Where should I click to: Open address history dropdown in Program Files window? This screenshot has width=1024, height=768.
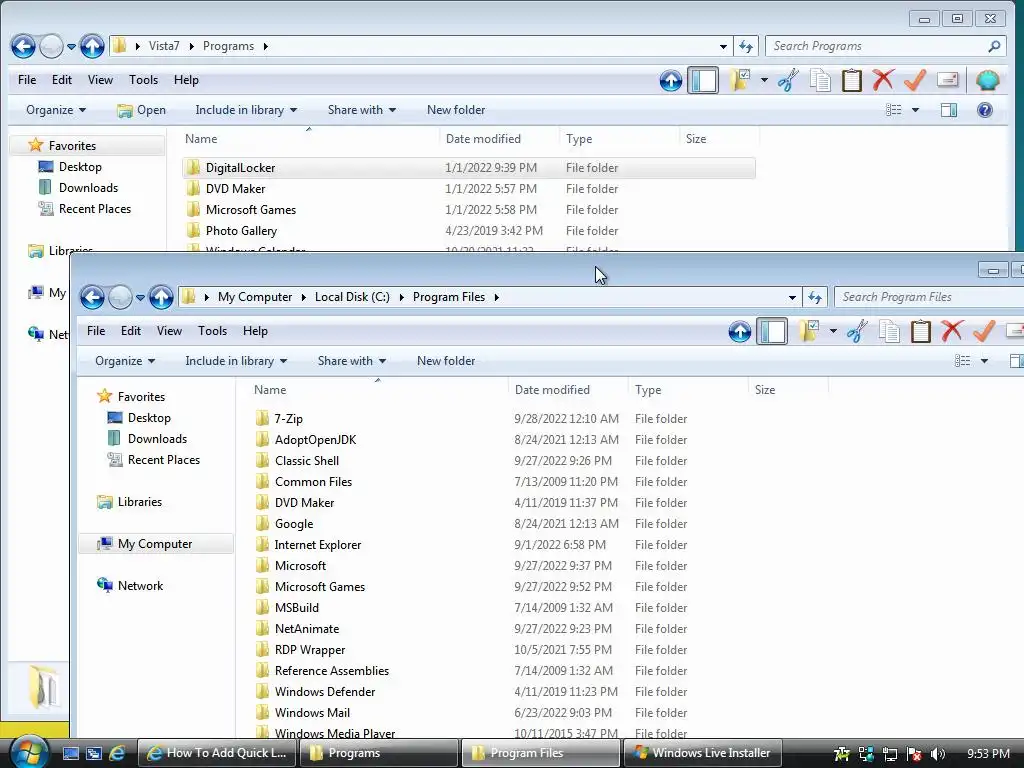pyautogui.click(x=792, y=297)
